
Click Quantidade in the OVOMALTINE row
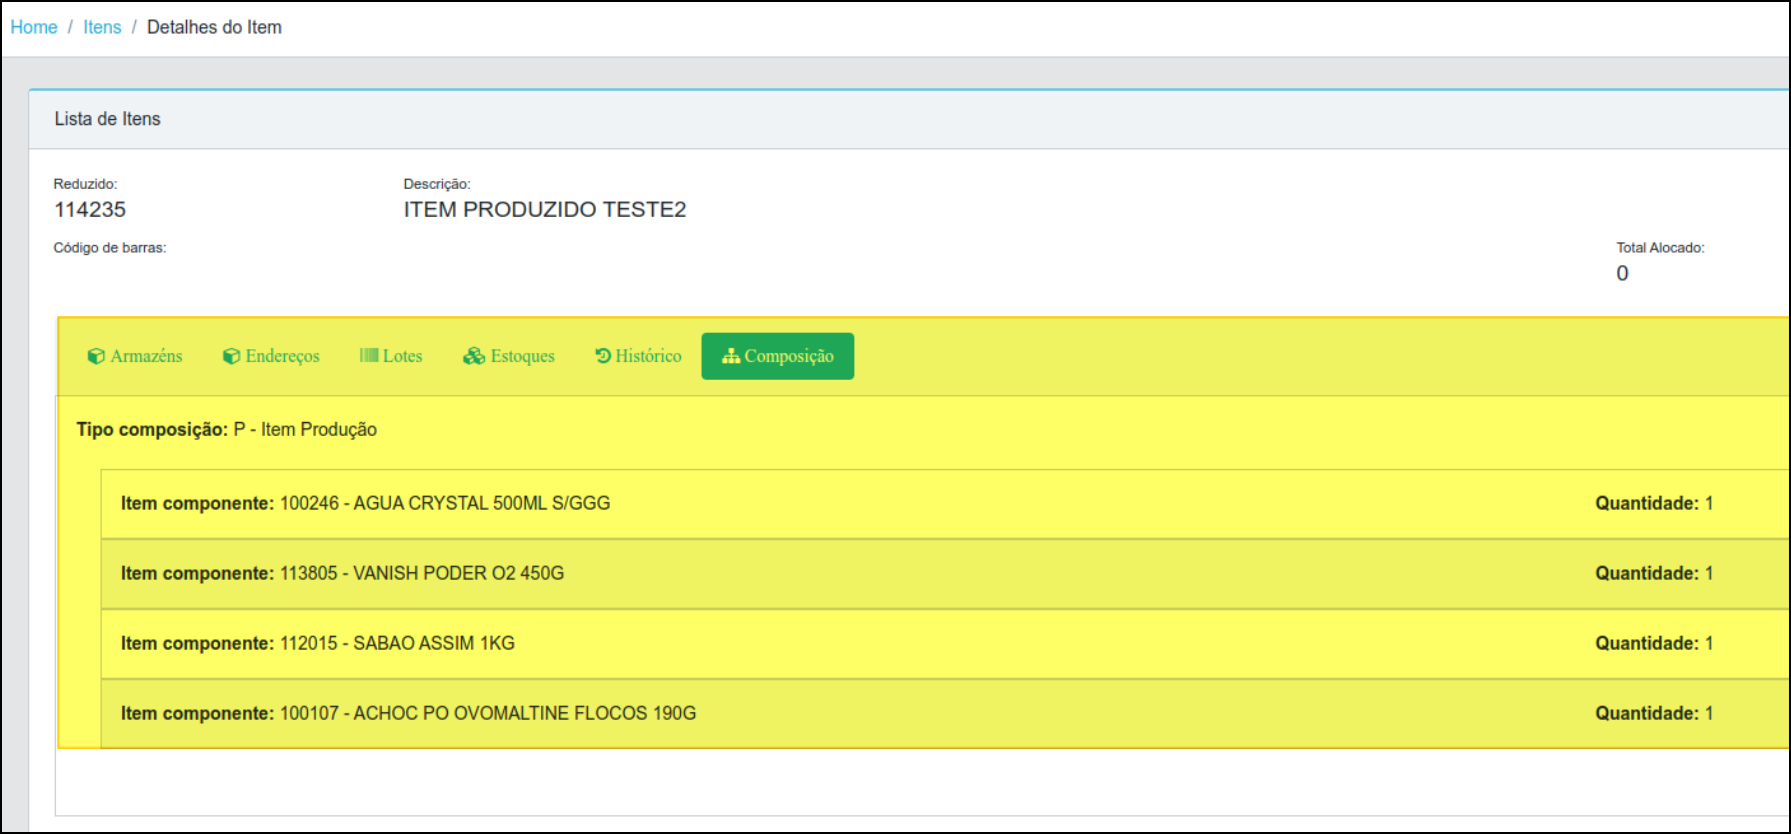1654,714
